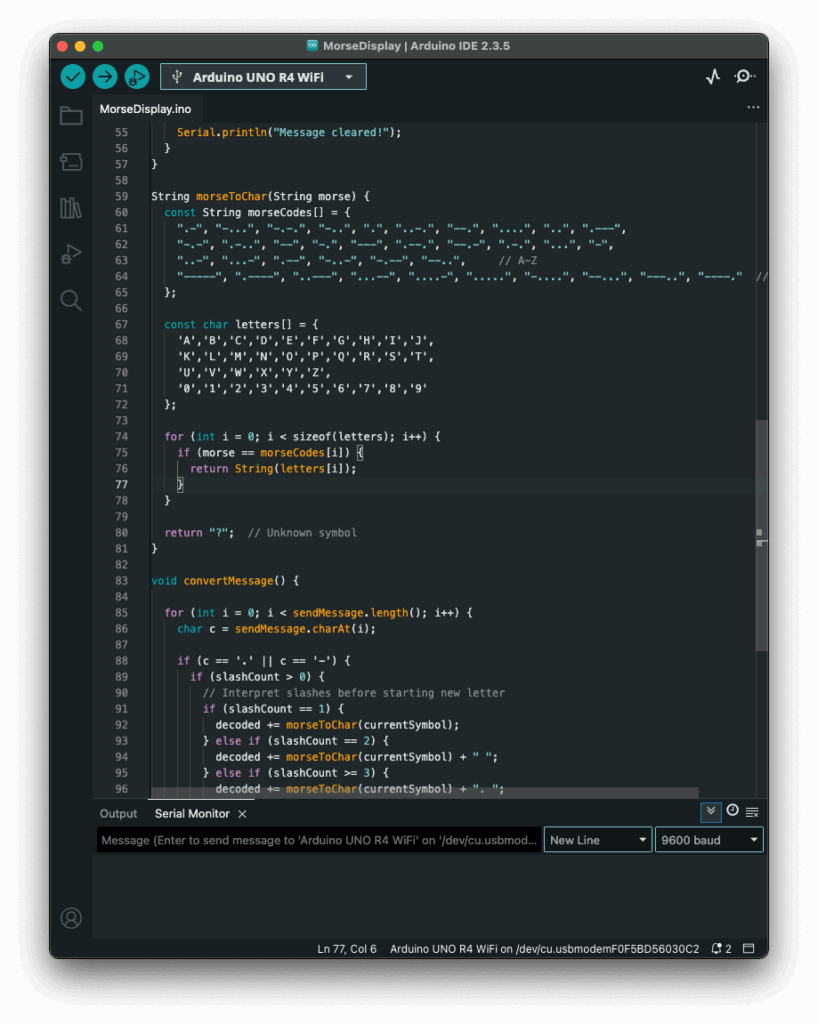Open editor tab options three-dot menu
The width and height of the screenshot is (818, 1024).
(x=753, y=107)
